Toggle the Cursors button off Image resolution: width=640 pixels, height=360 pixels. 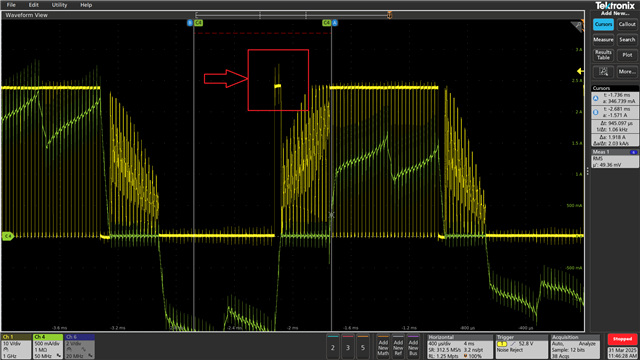tap(603, 24)
